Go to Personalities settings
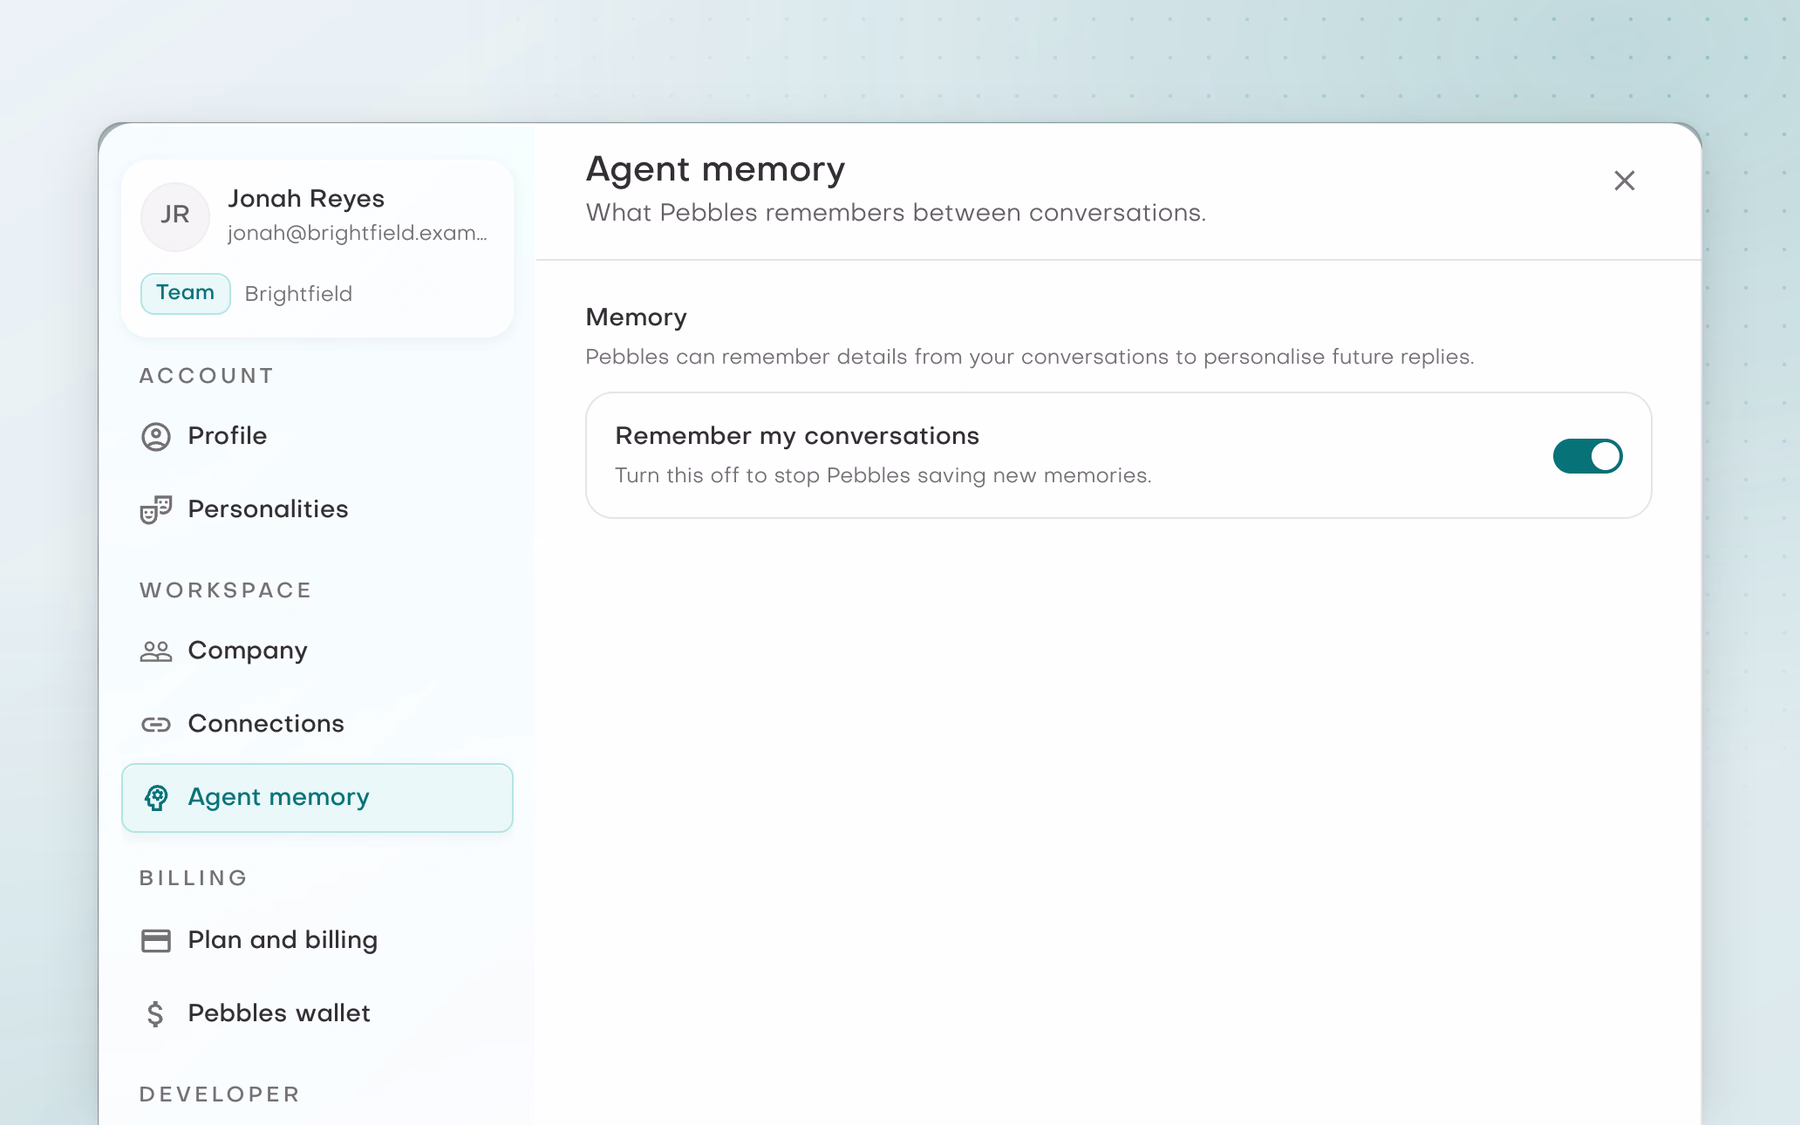 point(317,510)
